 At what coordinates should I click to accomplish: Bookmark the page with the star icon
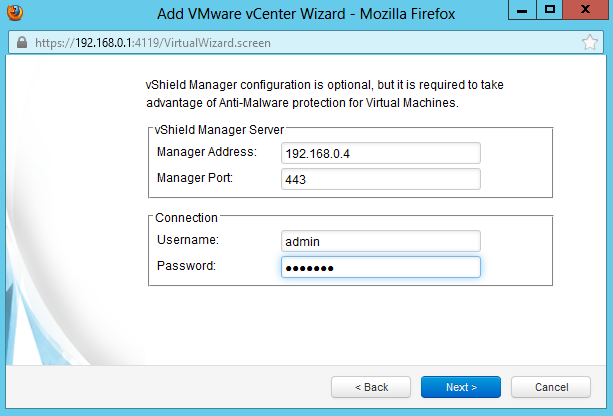tap(589, 44)
